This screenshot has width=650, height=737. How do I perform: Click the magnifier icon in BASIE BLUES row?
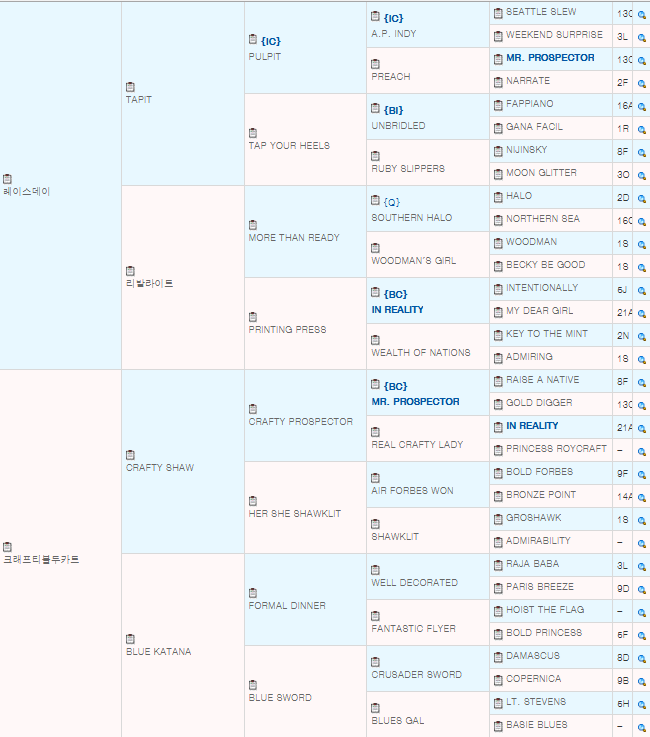[x=641, y=726]
